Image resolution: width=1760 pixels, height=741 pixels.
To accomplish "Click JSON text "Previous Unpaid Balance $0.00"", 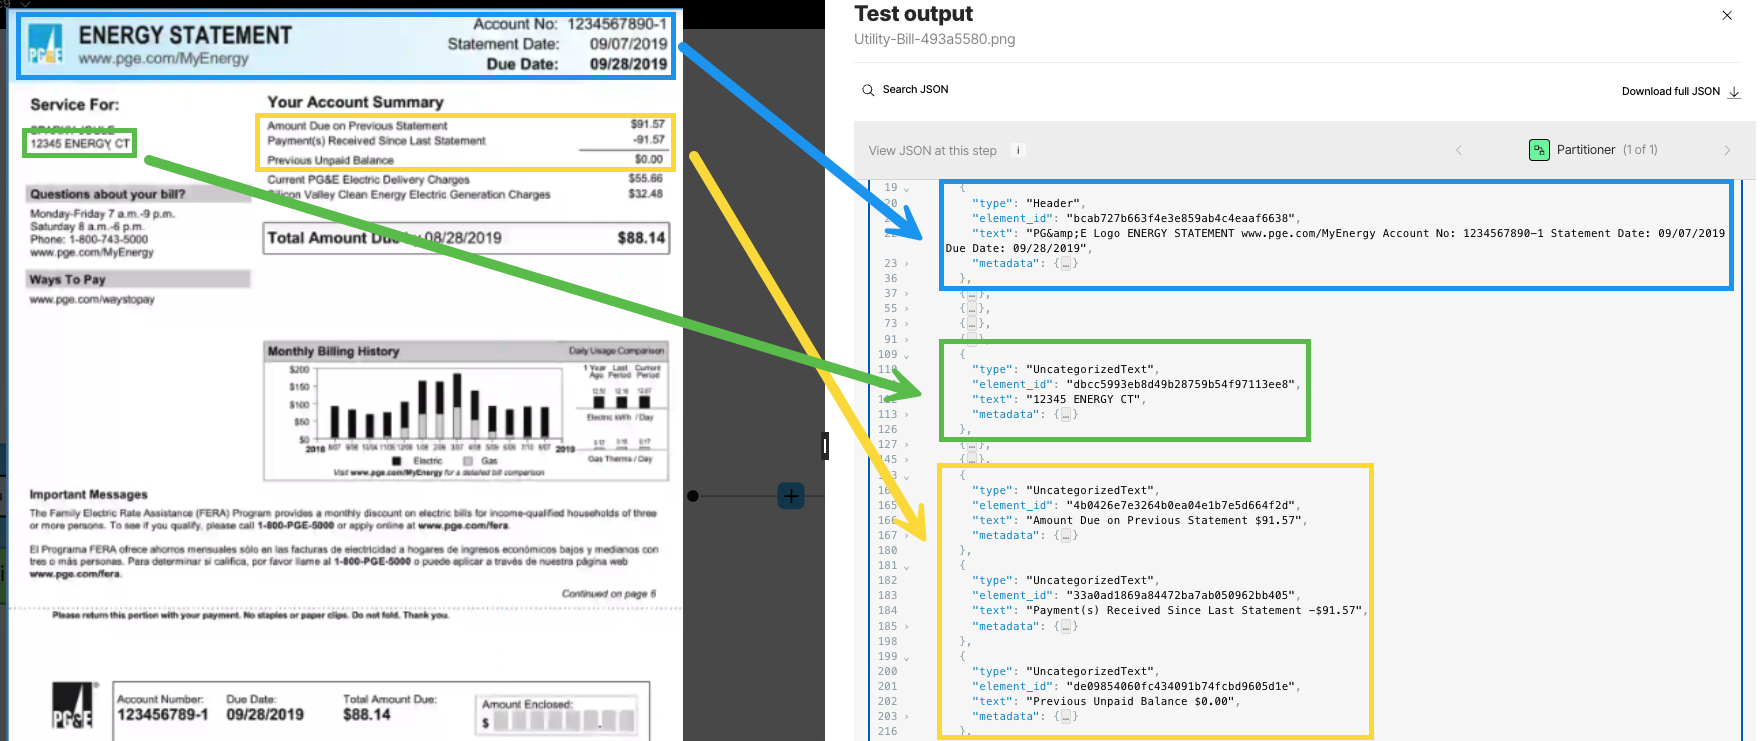I will (1130, 702).
